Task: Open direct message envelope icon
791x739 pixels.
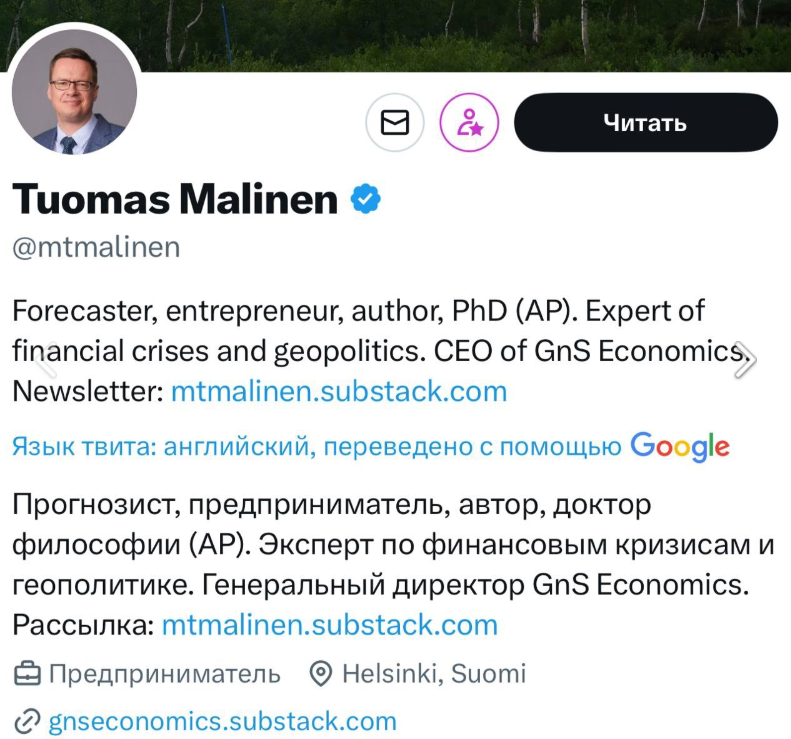Action: (395, 123)
